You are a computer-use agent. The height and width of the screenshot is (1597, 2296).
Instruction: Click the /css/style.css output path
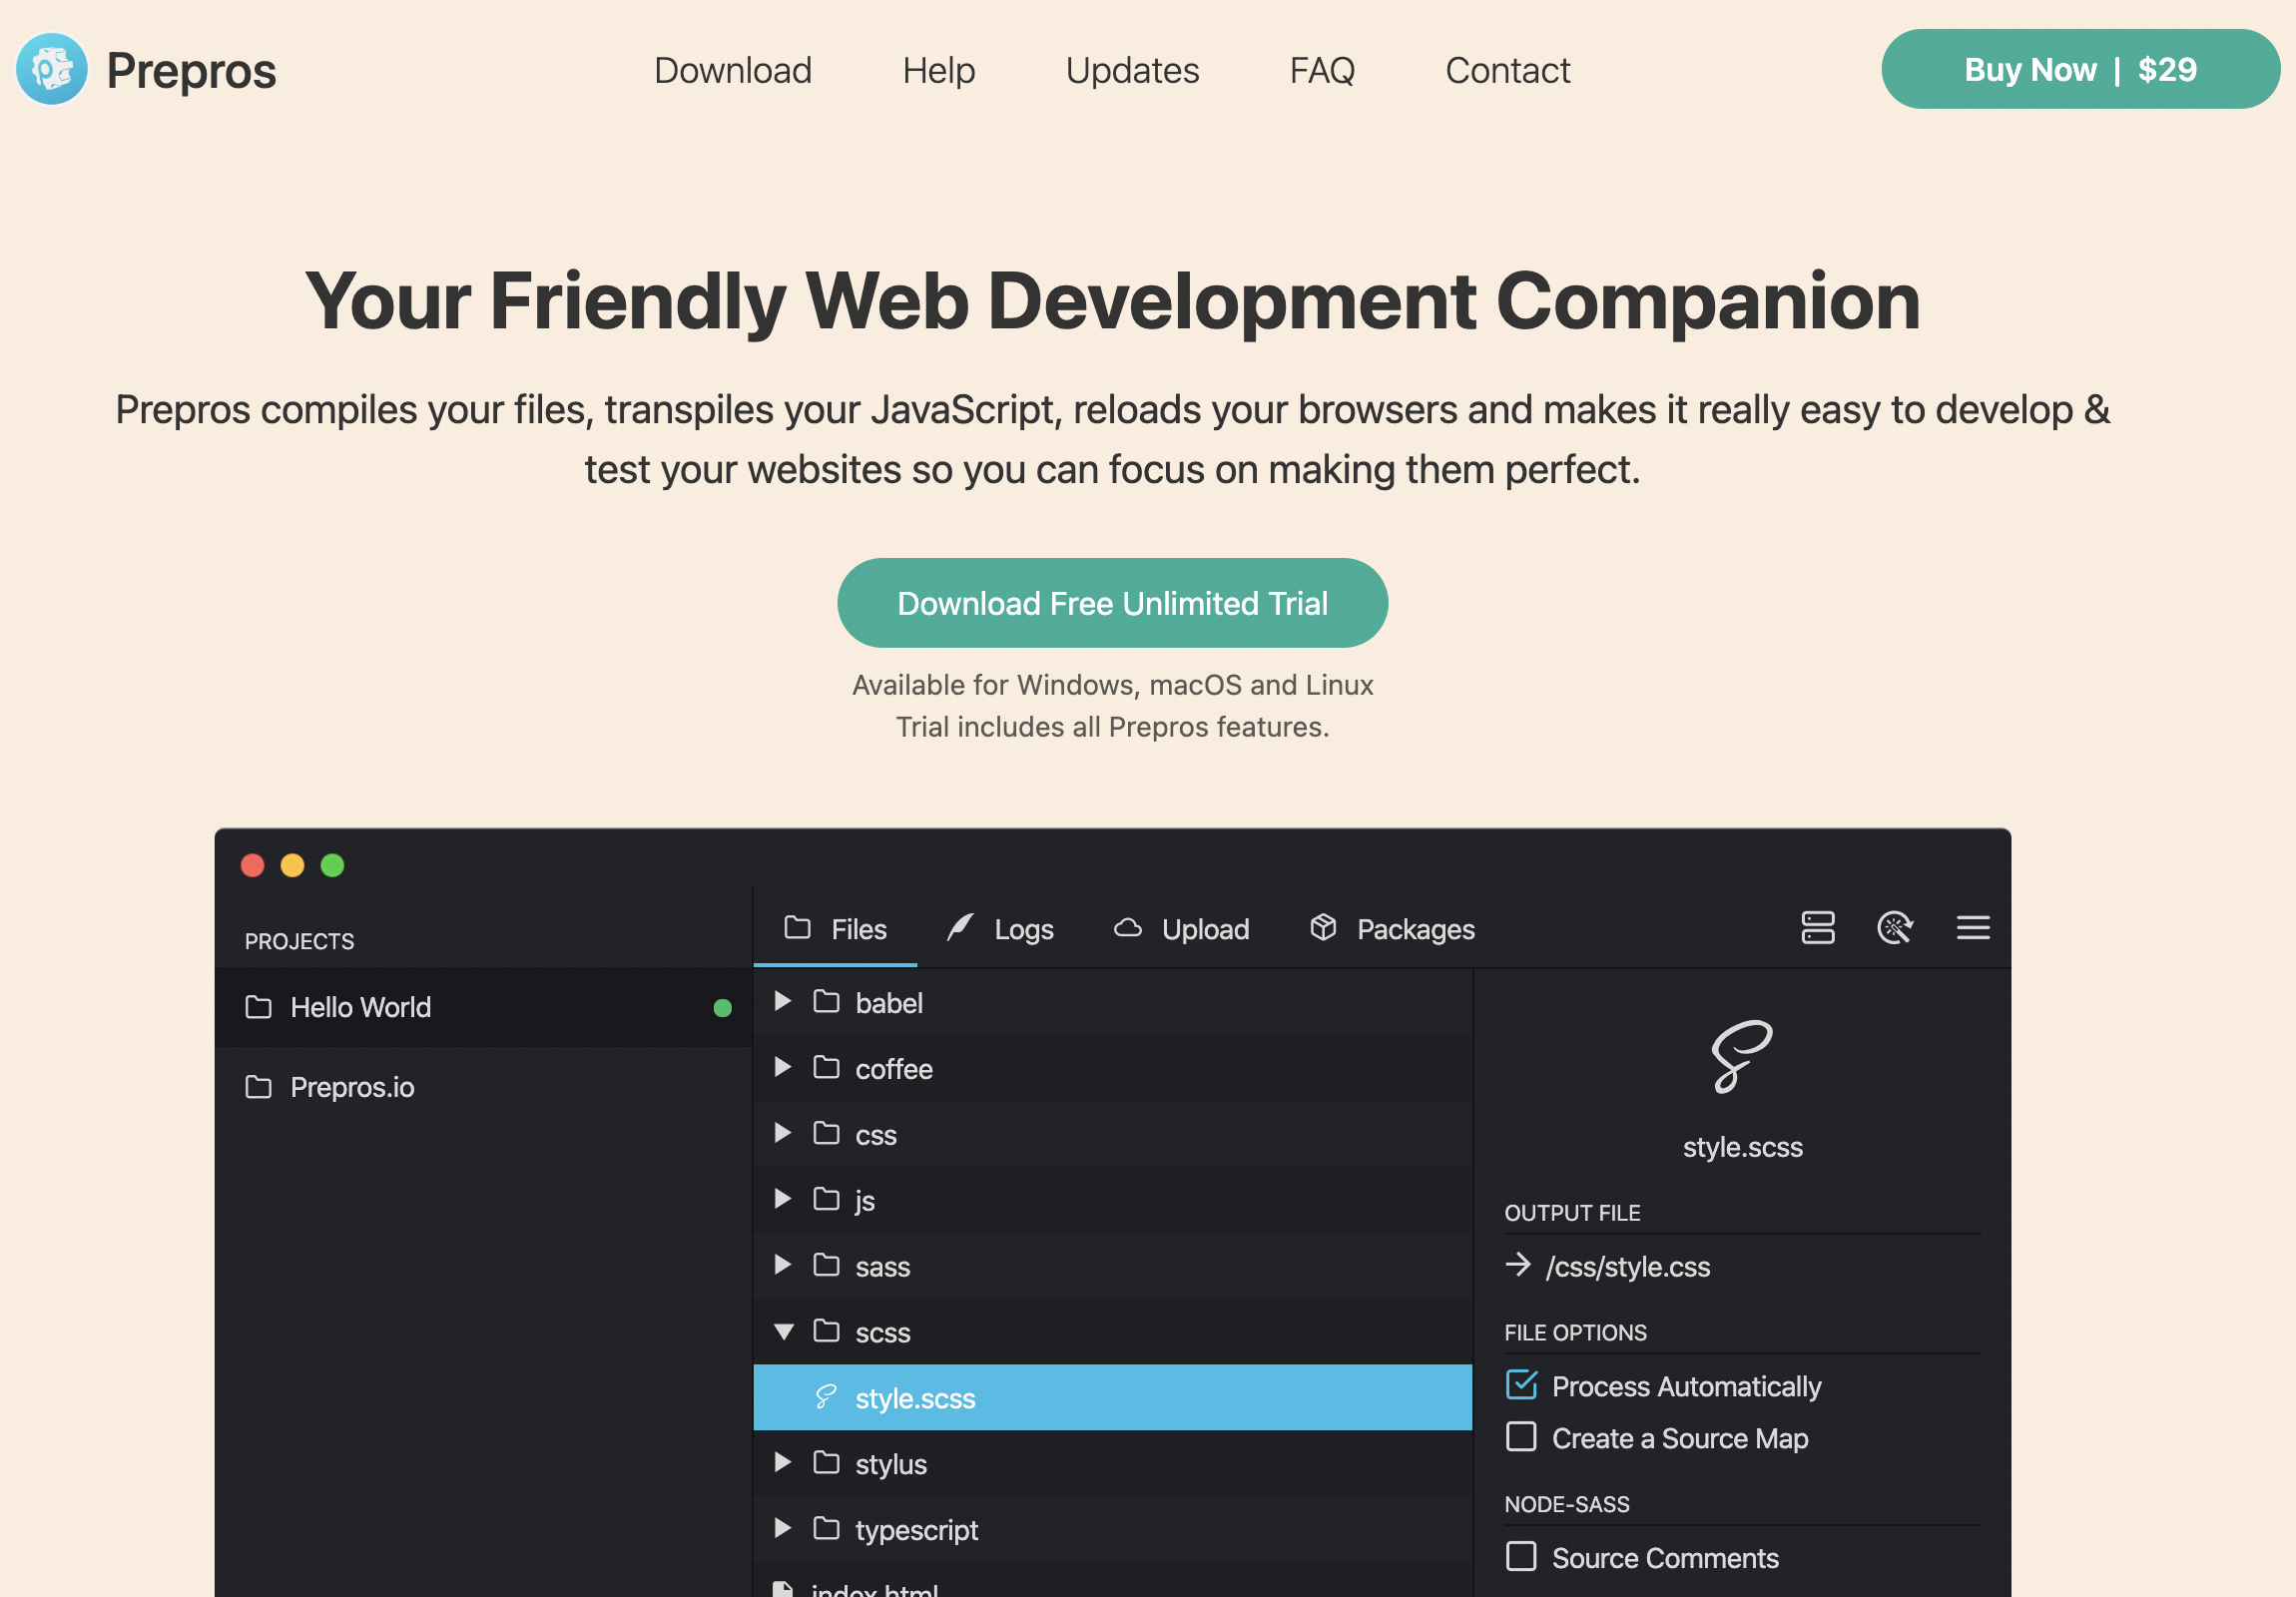click(1628, 1266)
